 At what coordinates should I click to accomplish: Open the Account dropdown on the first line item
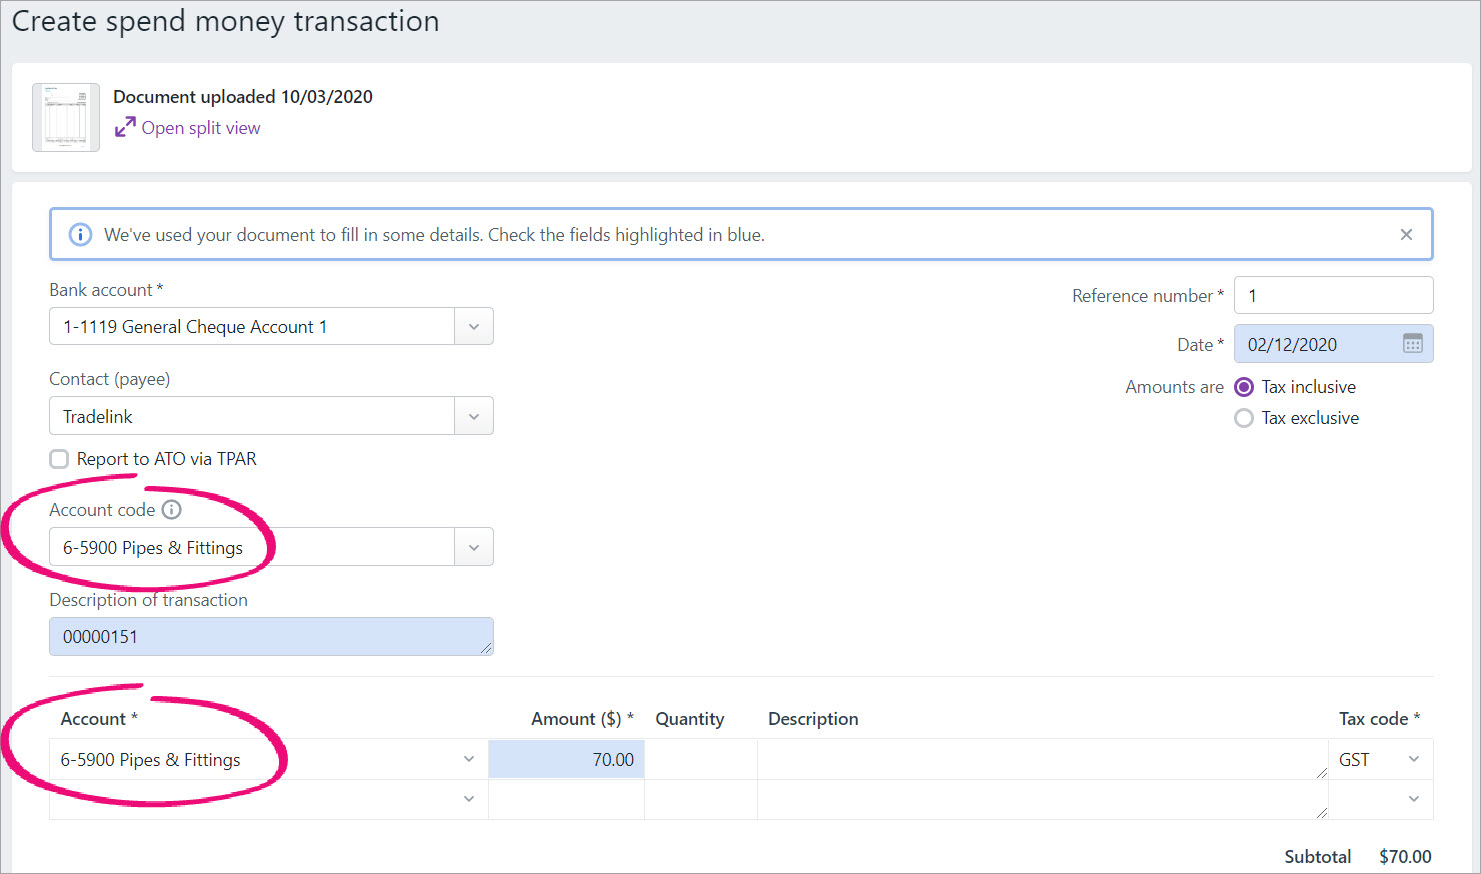468,759
